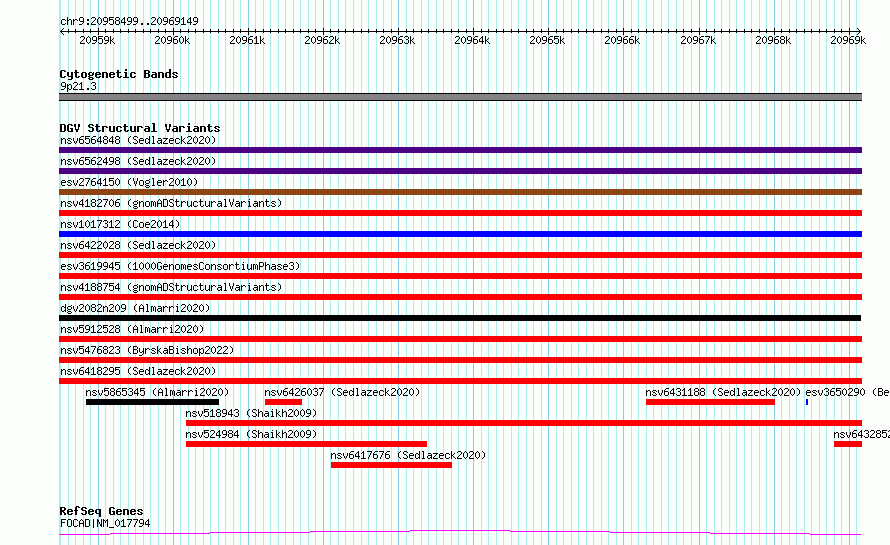890x545 pixels.
Task: Open the Cytogenetic Bands track heading
Action: click(x=119, y=74)
